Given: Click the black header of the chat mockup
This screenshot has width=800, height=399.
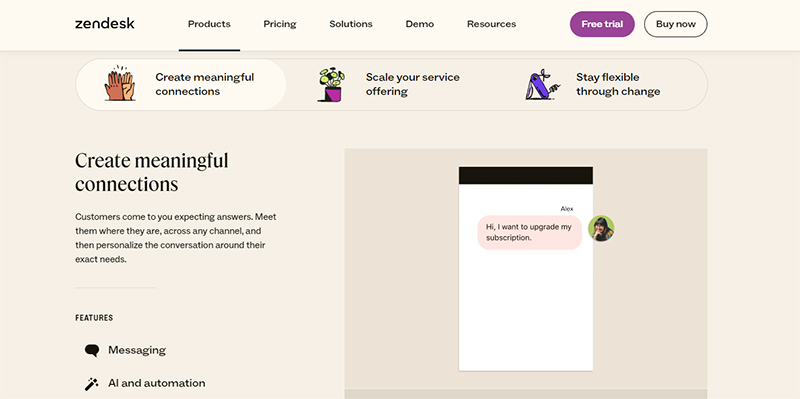Looking at the screenshot, I should [526, 175].
